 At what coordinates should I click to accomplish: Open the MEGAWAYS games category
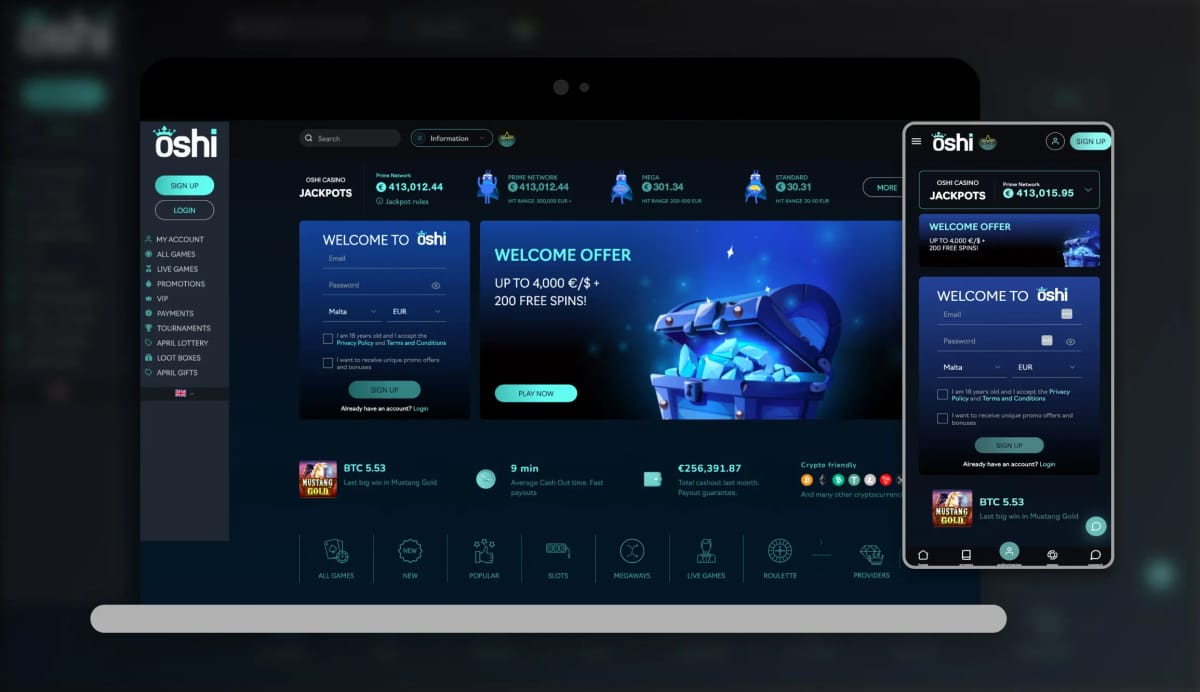click(631, 550)
